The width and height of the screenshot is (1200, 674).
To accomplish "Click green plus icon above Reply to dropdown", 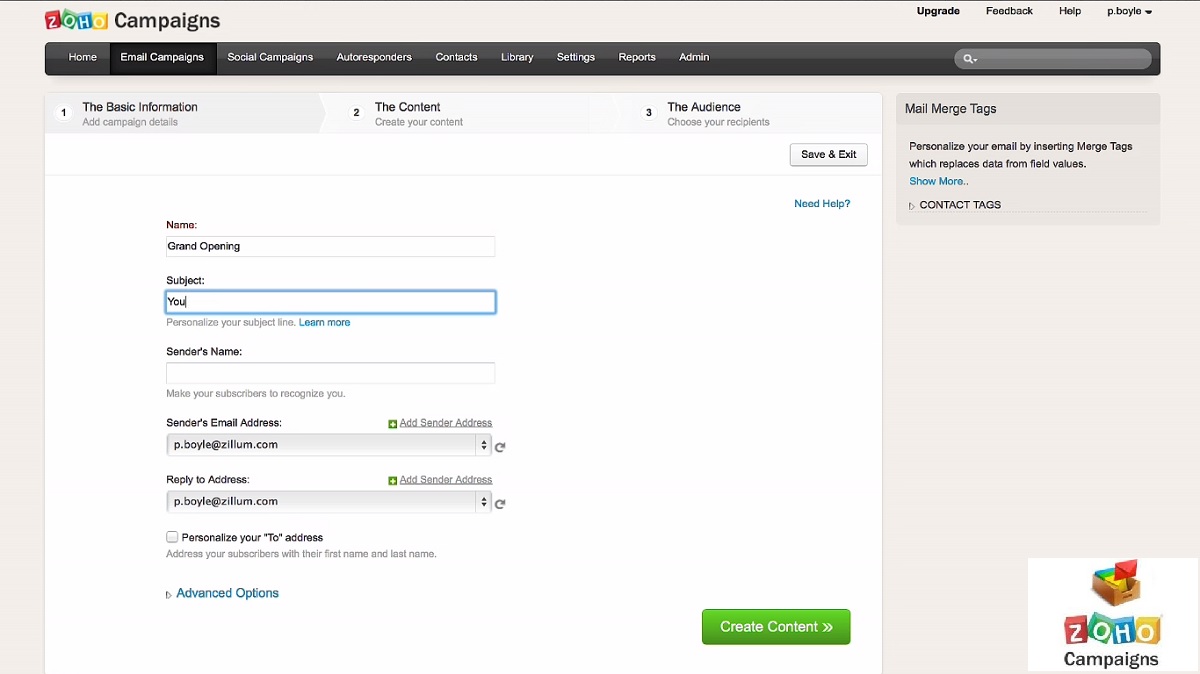I will (393, 481).
